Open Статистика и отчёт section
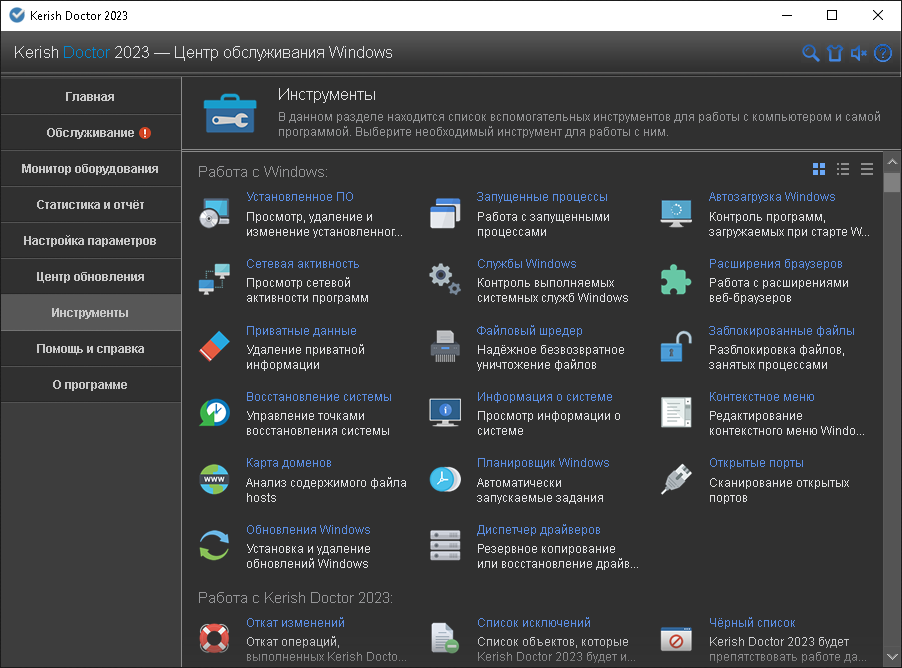 tap(90, 205)
